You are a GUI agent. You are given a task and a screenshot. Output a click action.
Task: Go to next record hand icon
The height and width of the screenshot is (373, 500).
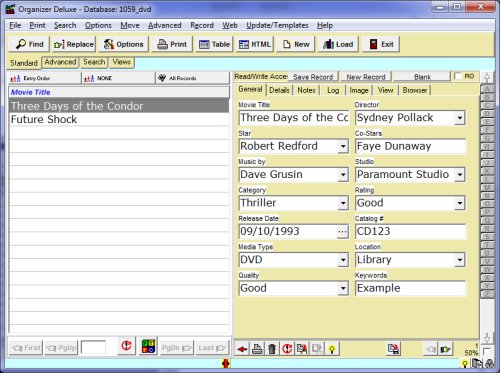click(445, 349)
